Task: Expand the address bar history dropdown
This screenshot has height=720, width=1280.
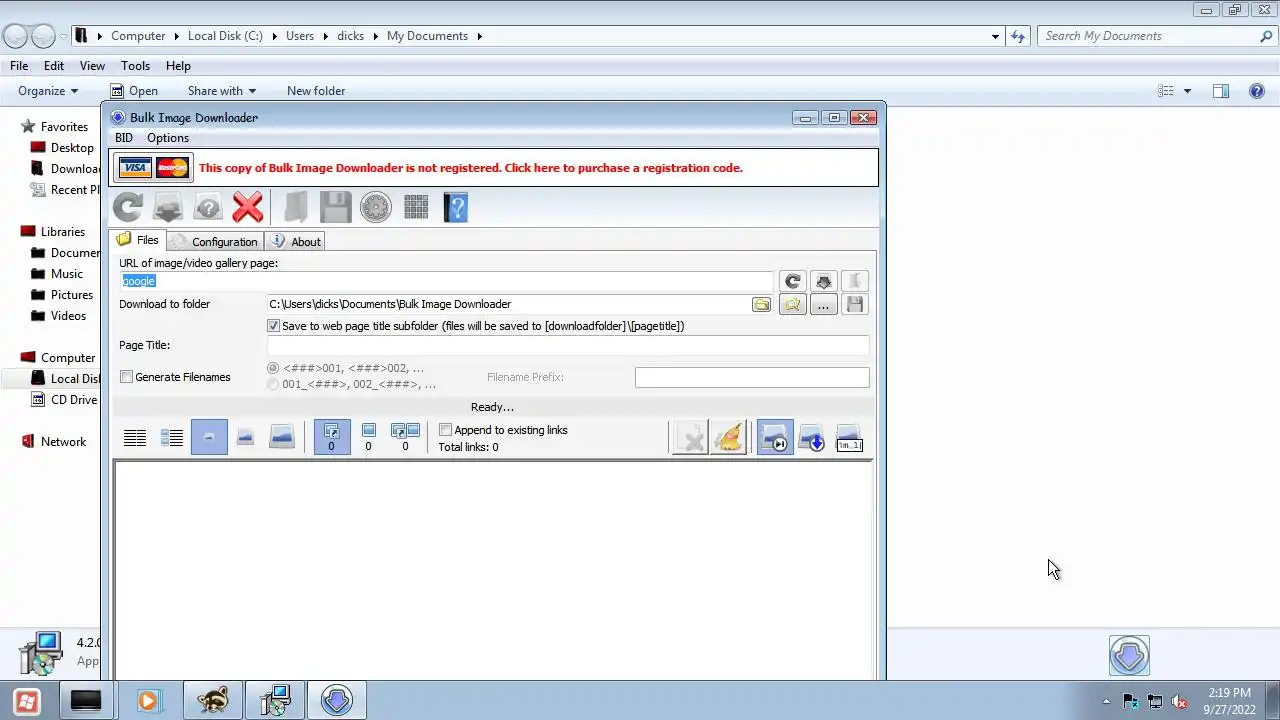Action: [995, 36]
